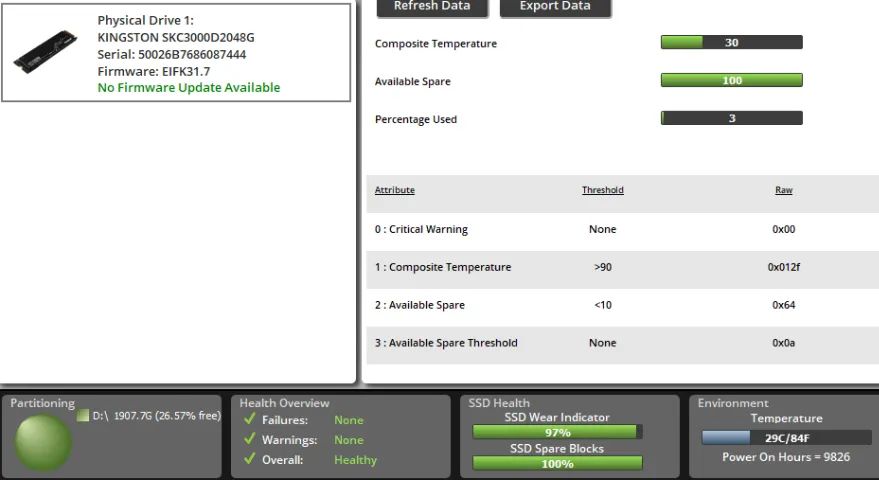The image size is (879, 480).
Task: Click the threshold value <10
Action: pyautogui.click(x=603, y=305)
